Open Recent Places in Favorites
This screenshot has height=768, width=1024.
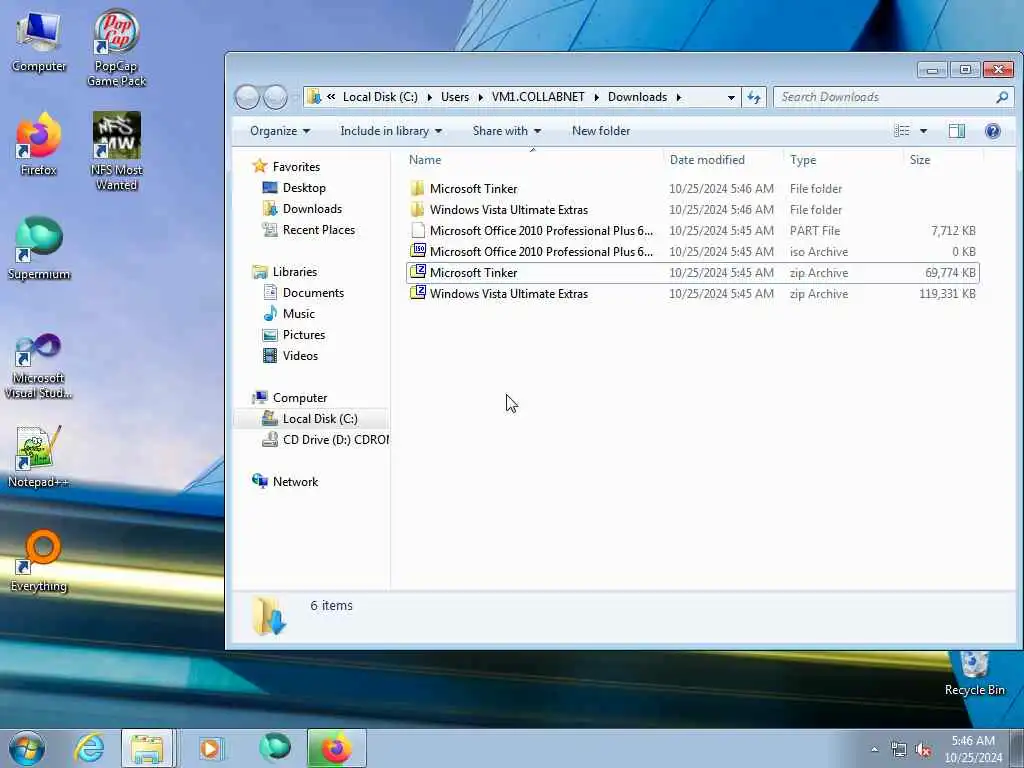pyautogui.click(x=309, y=230)
